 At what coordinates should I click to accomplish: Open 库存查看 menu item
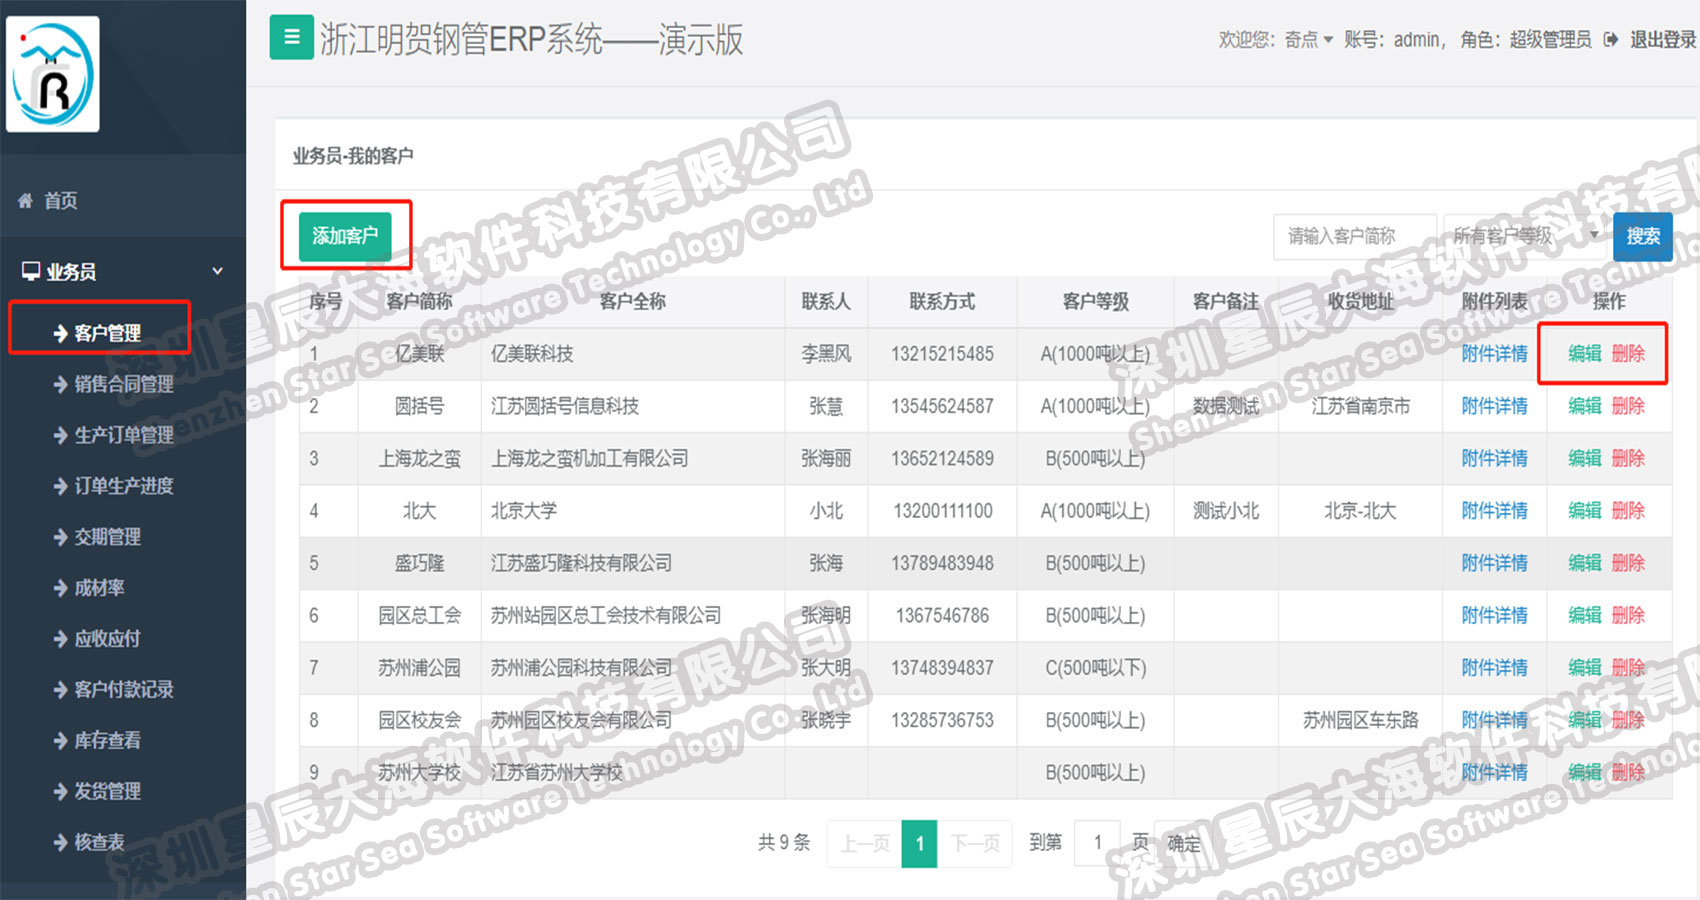point(98,740)
